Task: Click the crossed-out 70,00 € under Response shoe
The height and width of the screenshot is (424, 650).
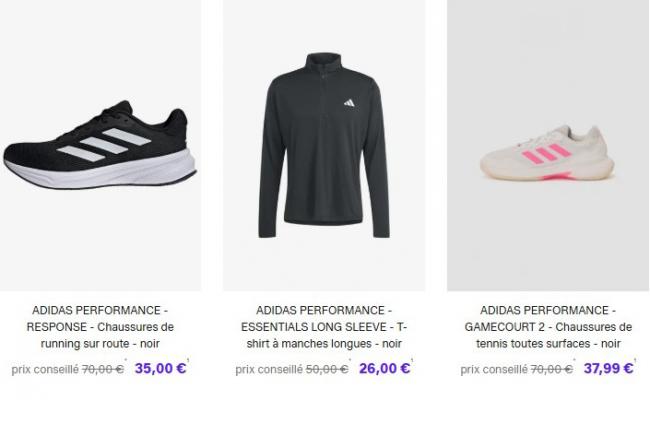Action: click(102, 369)
